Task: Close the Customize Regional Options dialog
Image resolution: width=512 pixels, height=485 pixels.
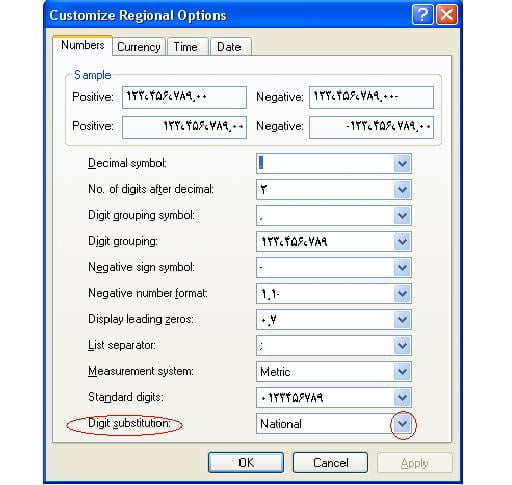Action: [447, 15]
